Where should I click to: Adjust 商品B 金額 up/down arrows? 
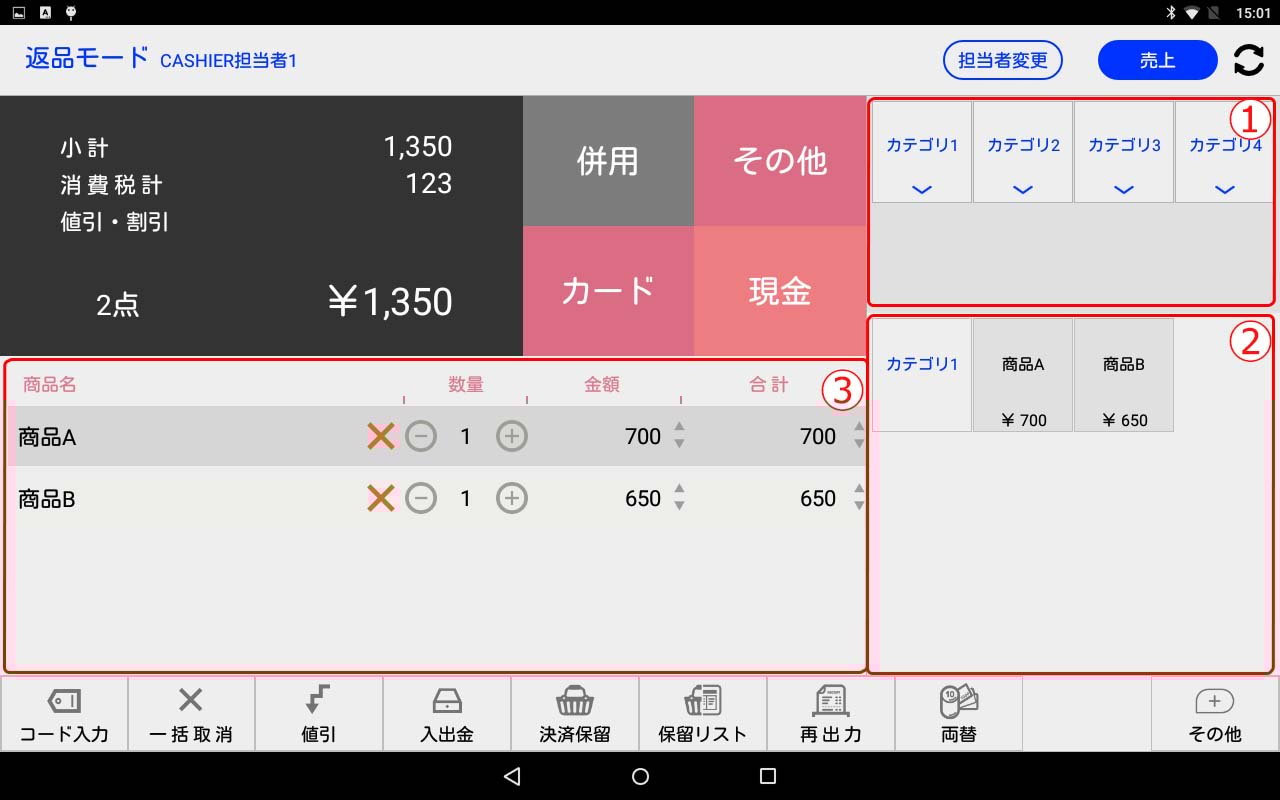(679, 498)
